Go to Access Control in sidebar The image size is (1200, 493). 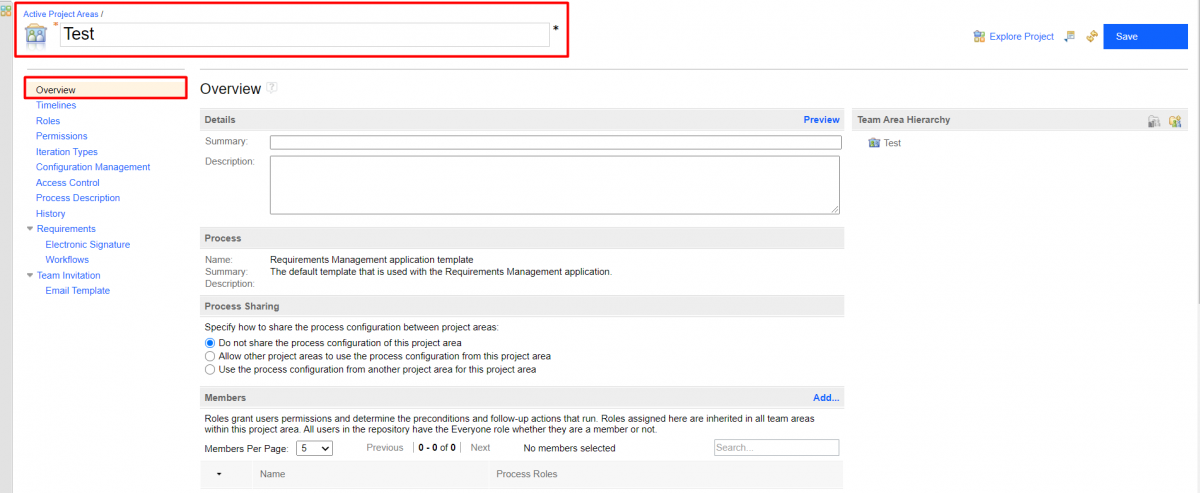pos(67,183)
